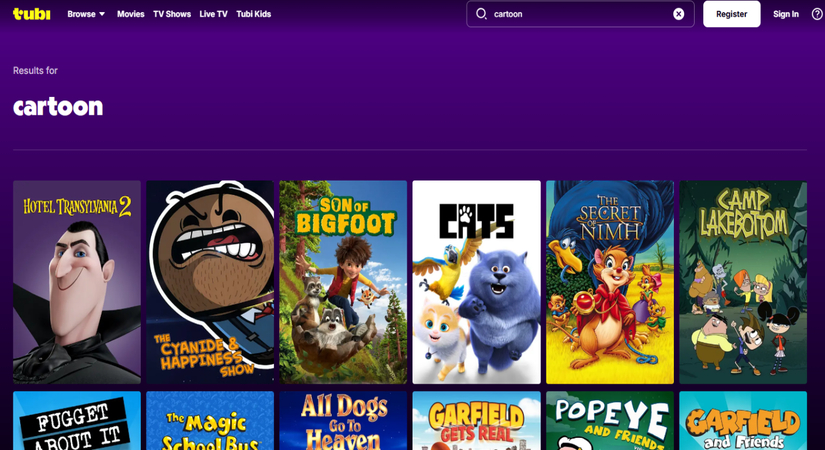
Task: Focus the search box containing cartoon
Action: [x=580, y=14]
